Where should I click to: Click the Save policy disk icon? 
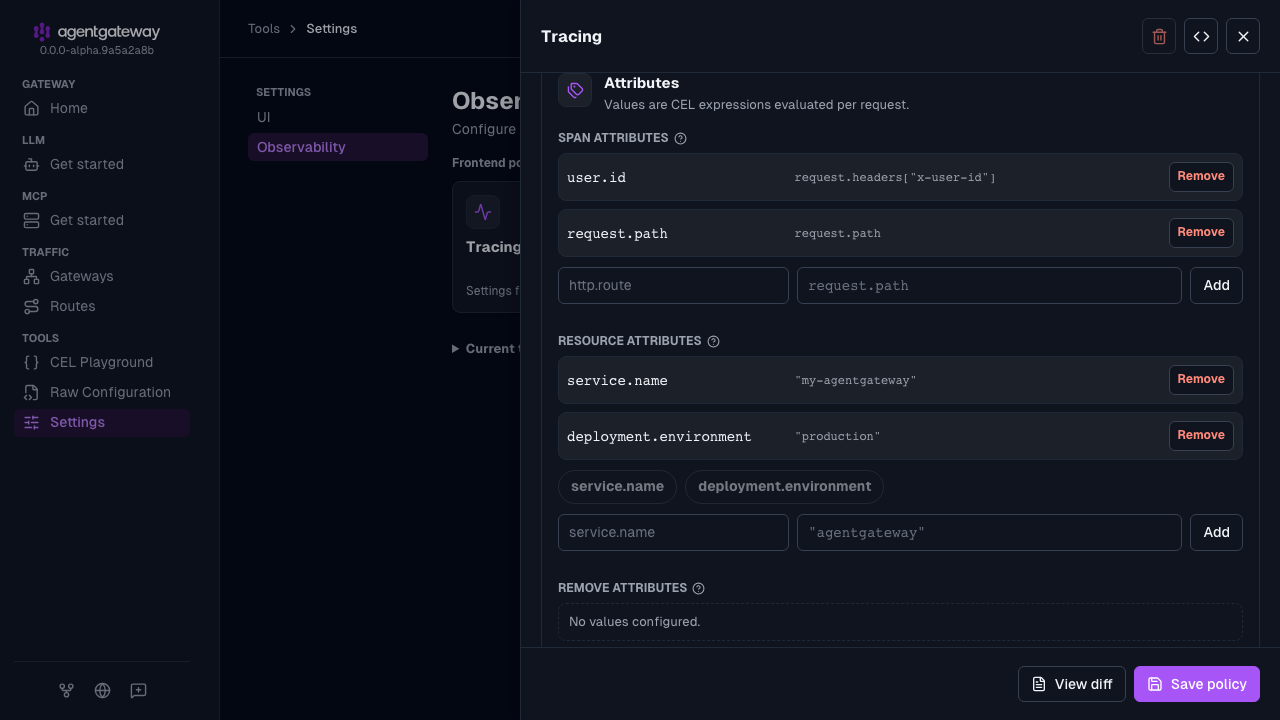coord(1155,684)
